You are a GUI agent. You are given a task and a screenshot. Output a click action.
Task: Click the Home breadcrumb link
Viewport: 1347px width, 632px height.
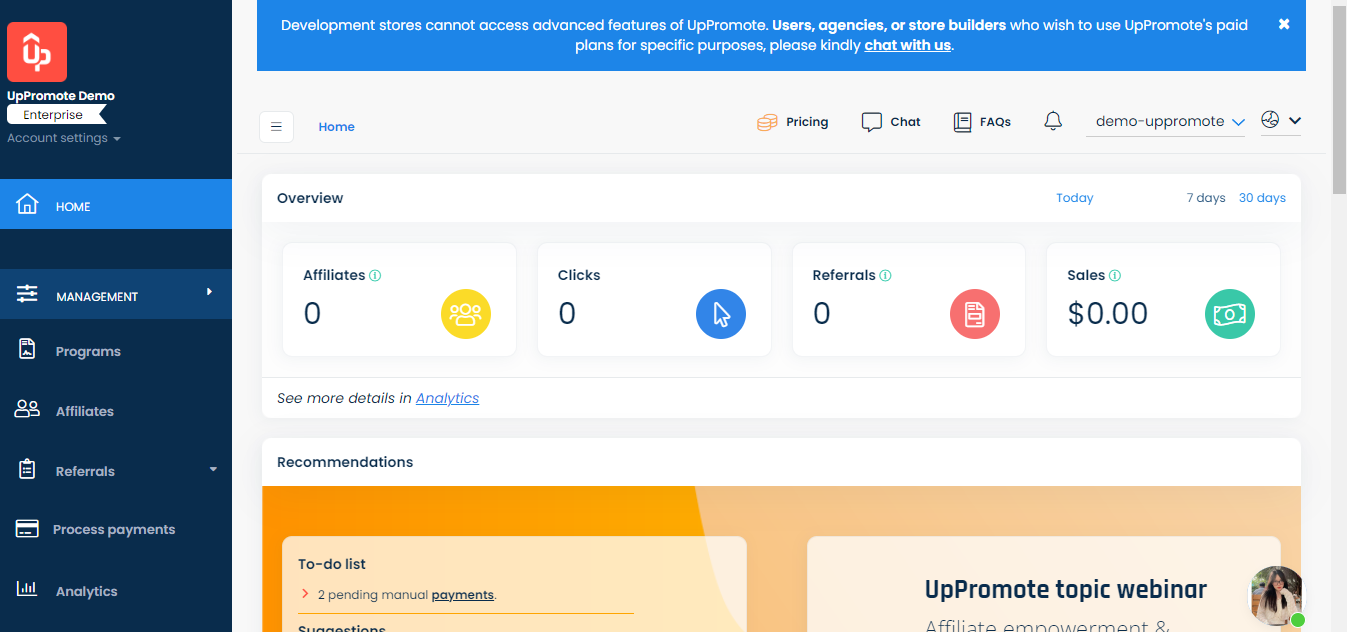[x=337, y=127]
